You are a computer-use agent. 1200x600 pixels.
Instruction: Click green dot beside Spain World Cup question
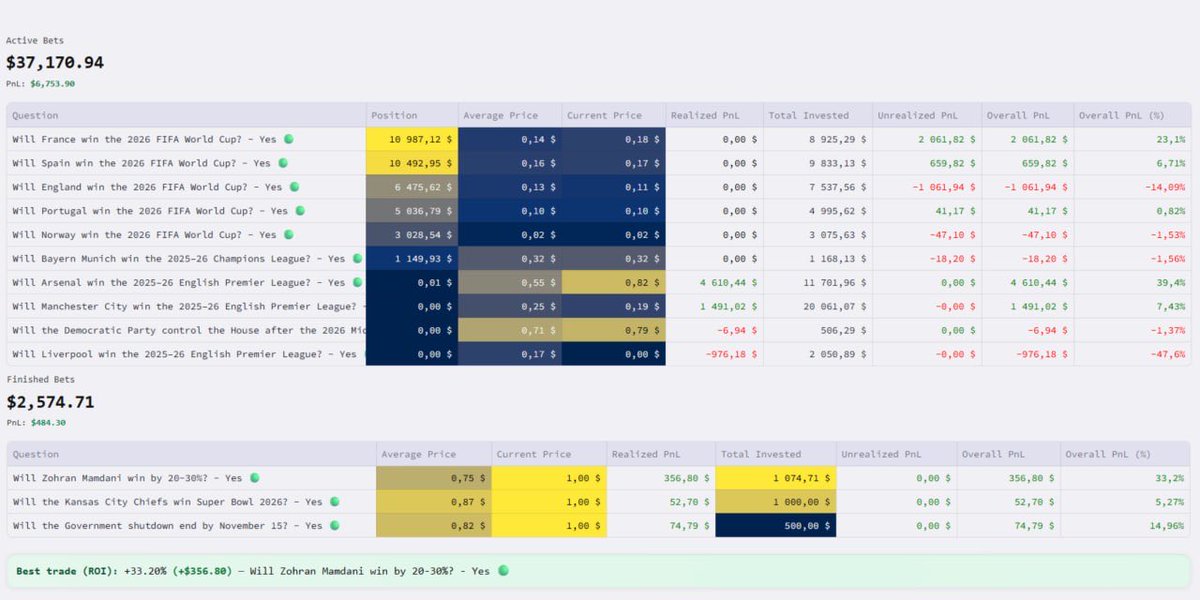pos(282,163)
